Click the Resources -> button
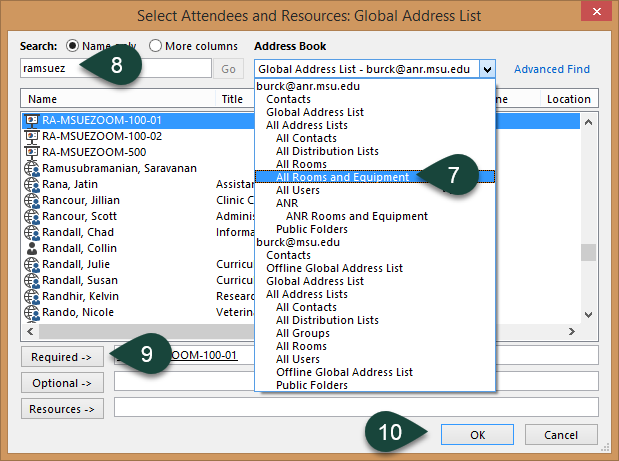 (x=62, y=407)
